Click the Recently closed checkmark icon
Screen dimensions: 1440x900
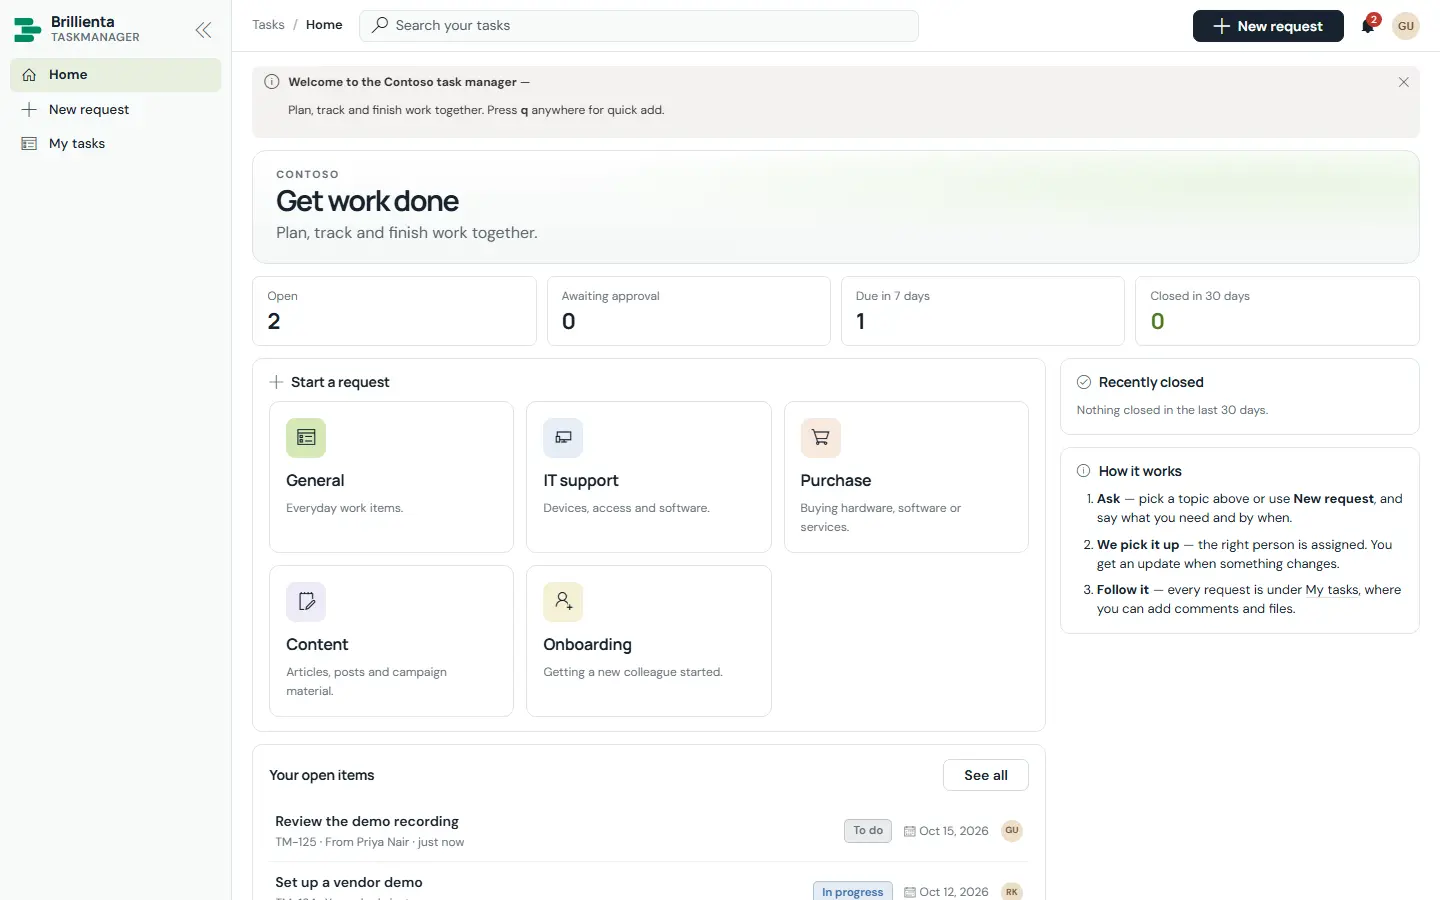pos(1084,382)
